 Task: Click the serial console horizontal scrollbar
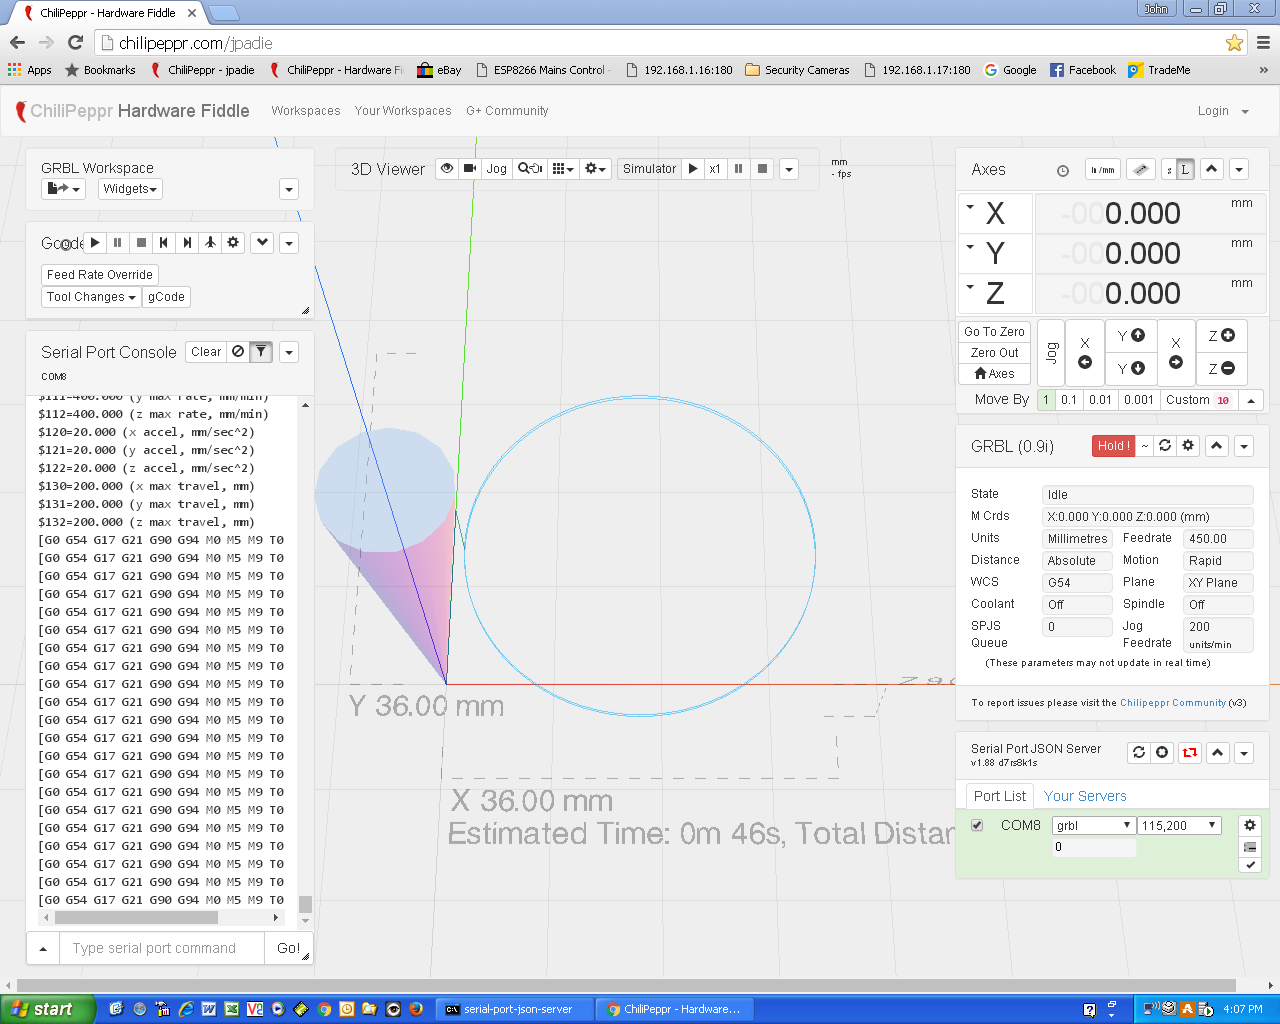coord(136,917)
